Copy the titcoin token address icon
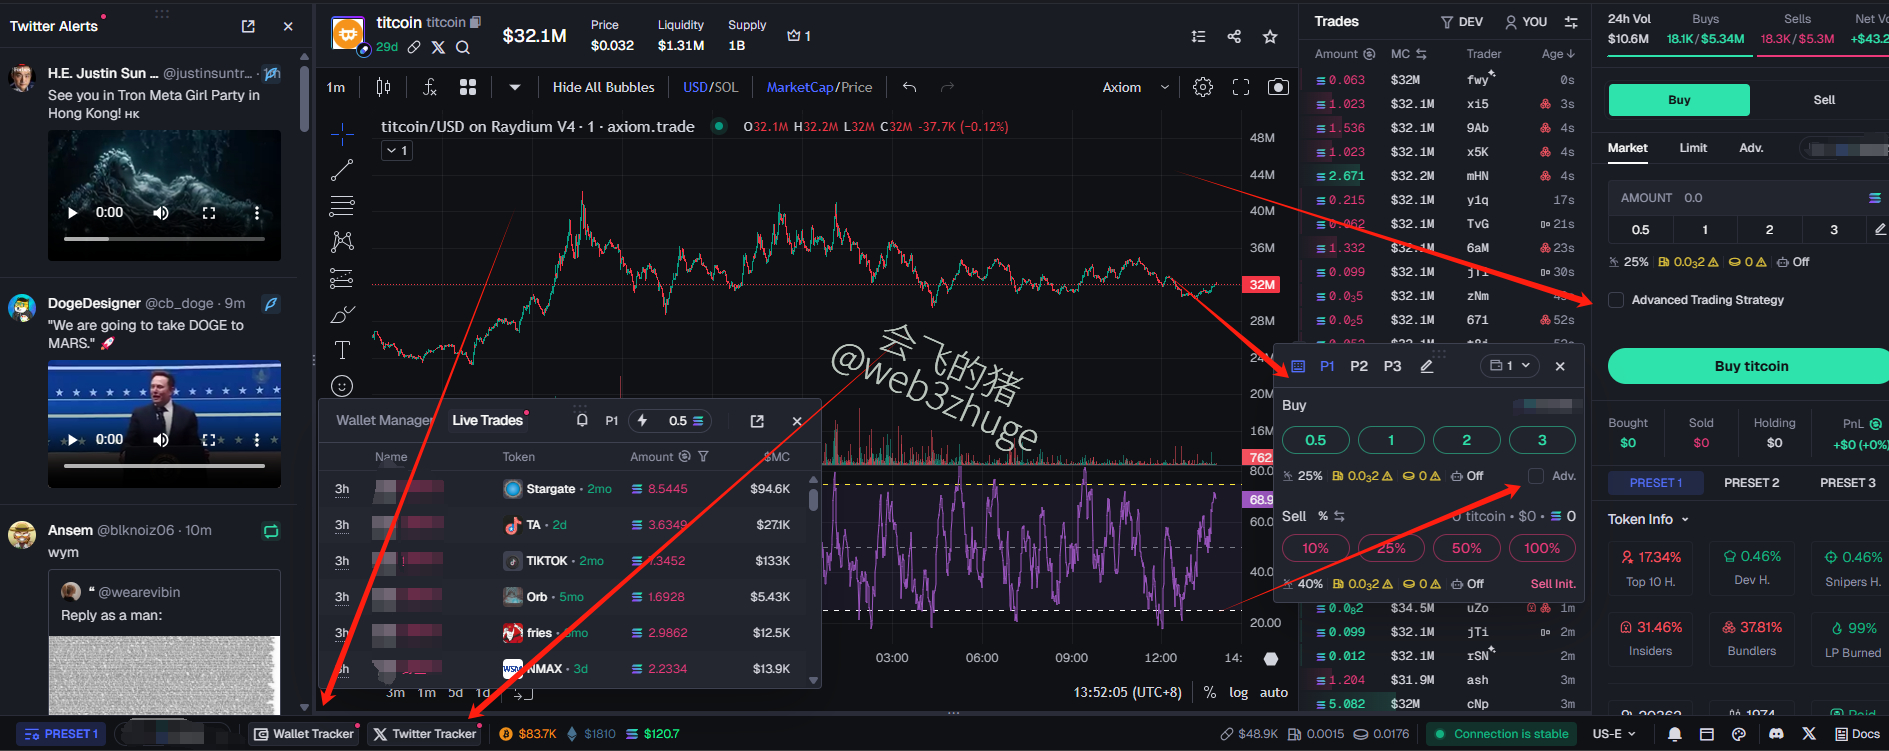 (x=476, y=22)
